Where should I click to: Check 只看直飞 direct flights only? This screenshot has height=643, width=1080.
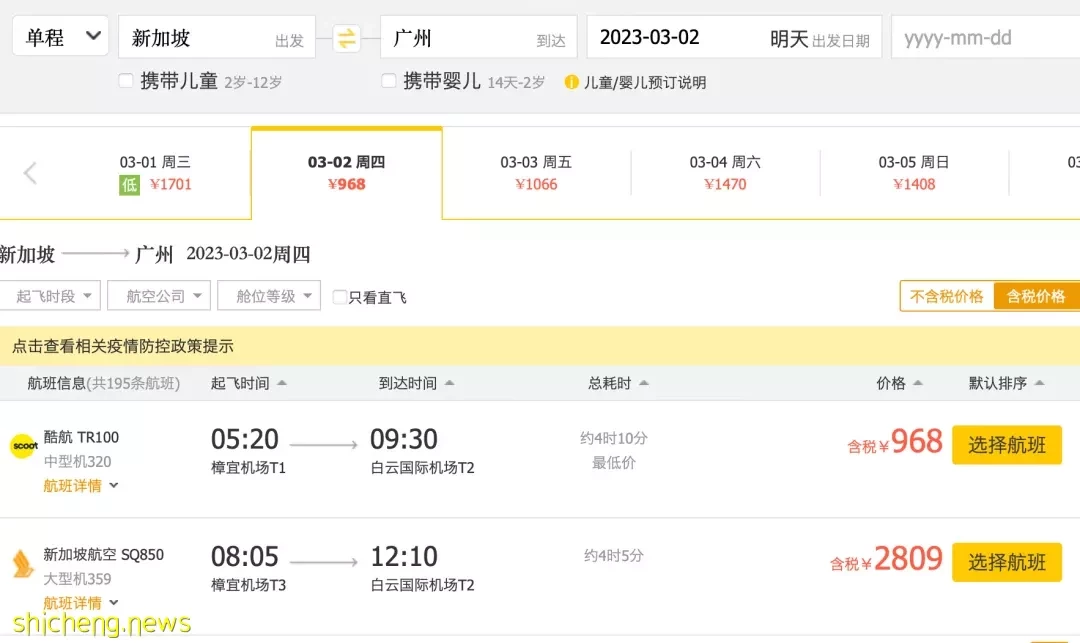click(340, 297)
